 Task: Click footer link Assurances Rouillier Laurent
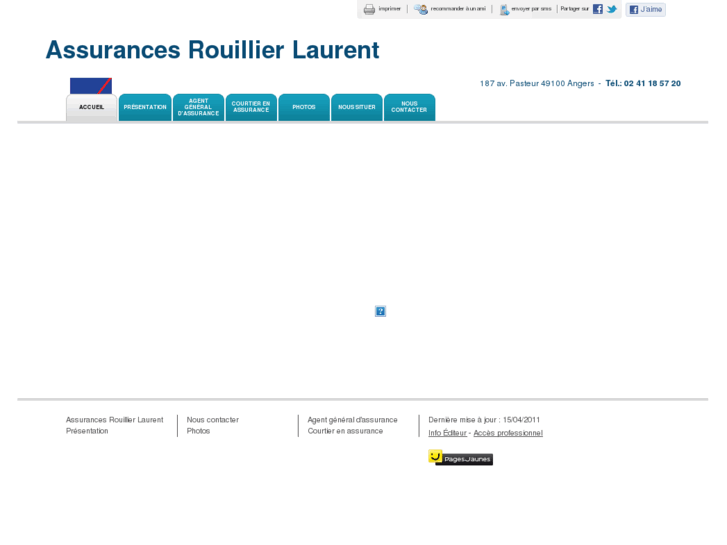tap(115, 420)
